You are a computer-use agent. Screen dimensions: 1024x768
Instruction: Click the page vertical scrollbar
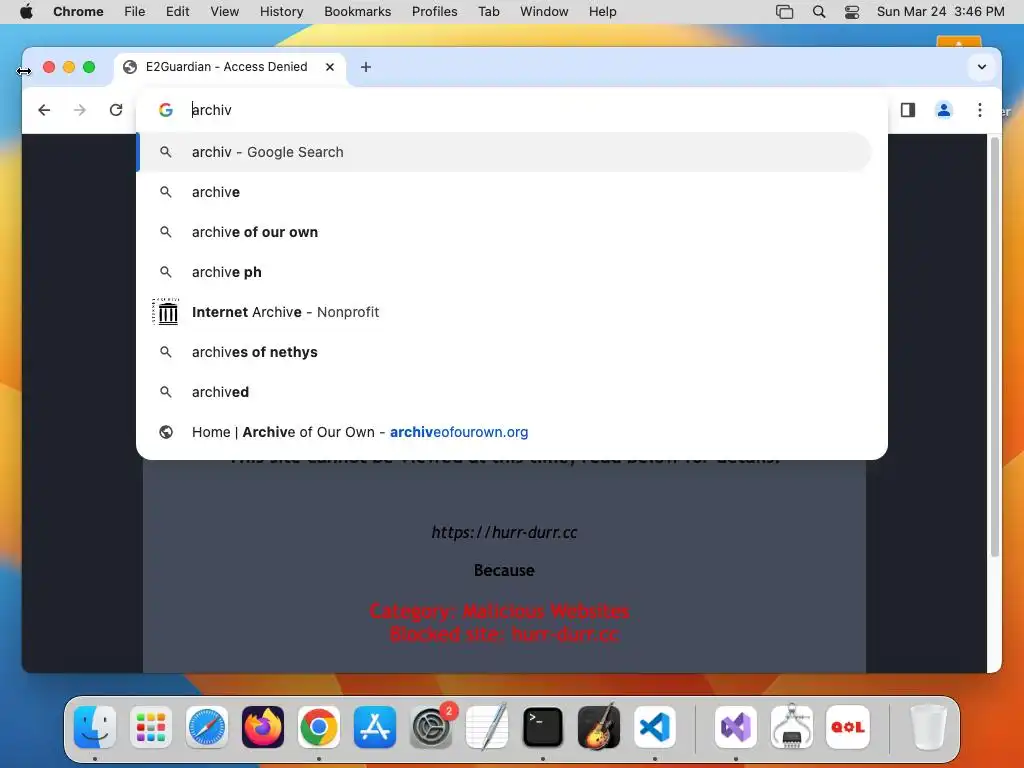[995, 347]
